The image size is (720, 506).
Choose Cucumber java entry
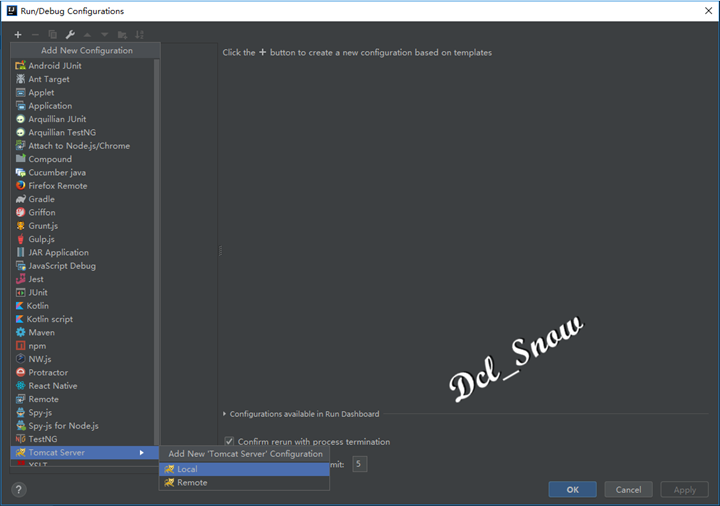pos(83,172)
